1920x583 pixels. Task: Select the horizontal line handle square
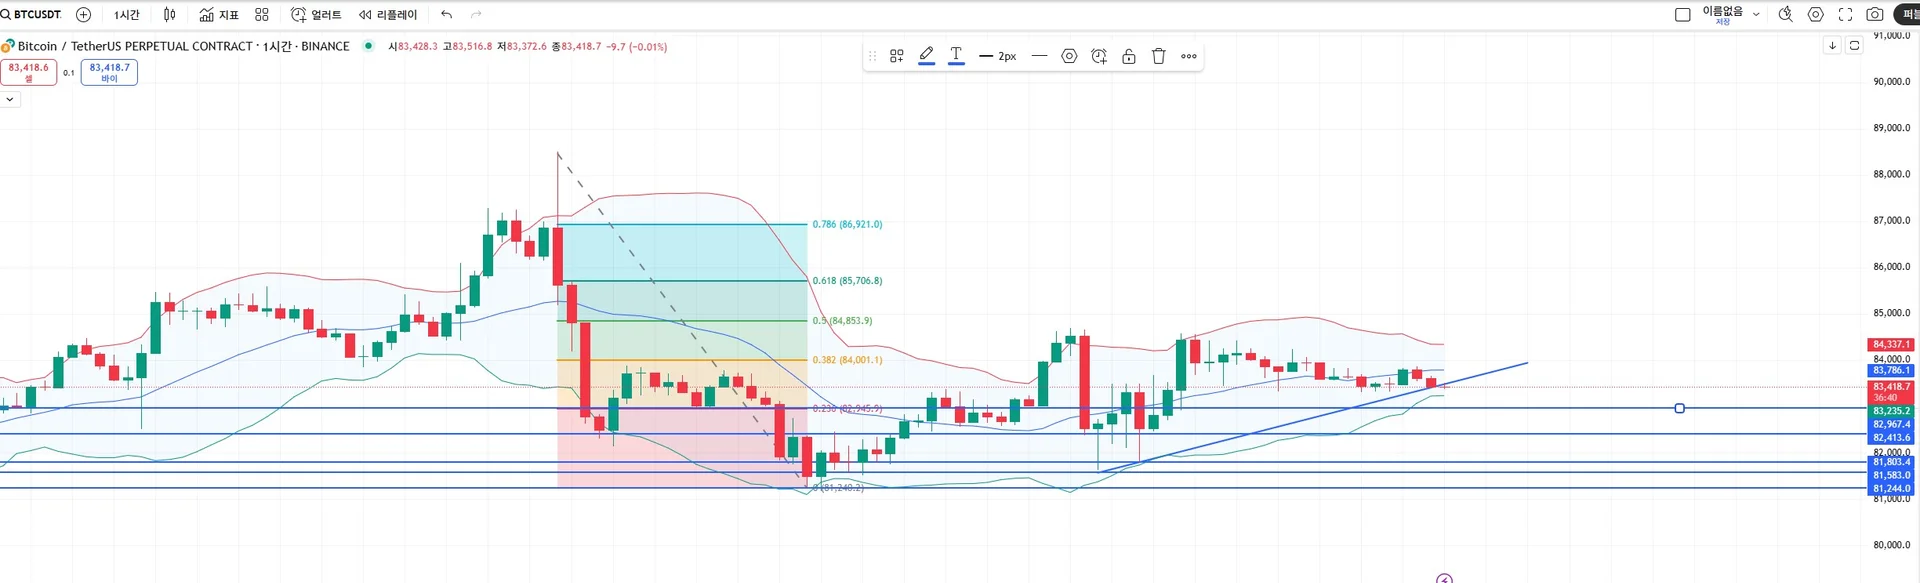pyautogui.click(x=1679, y=408)
